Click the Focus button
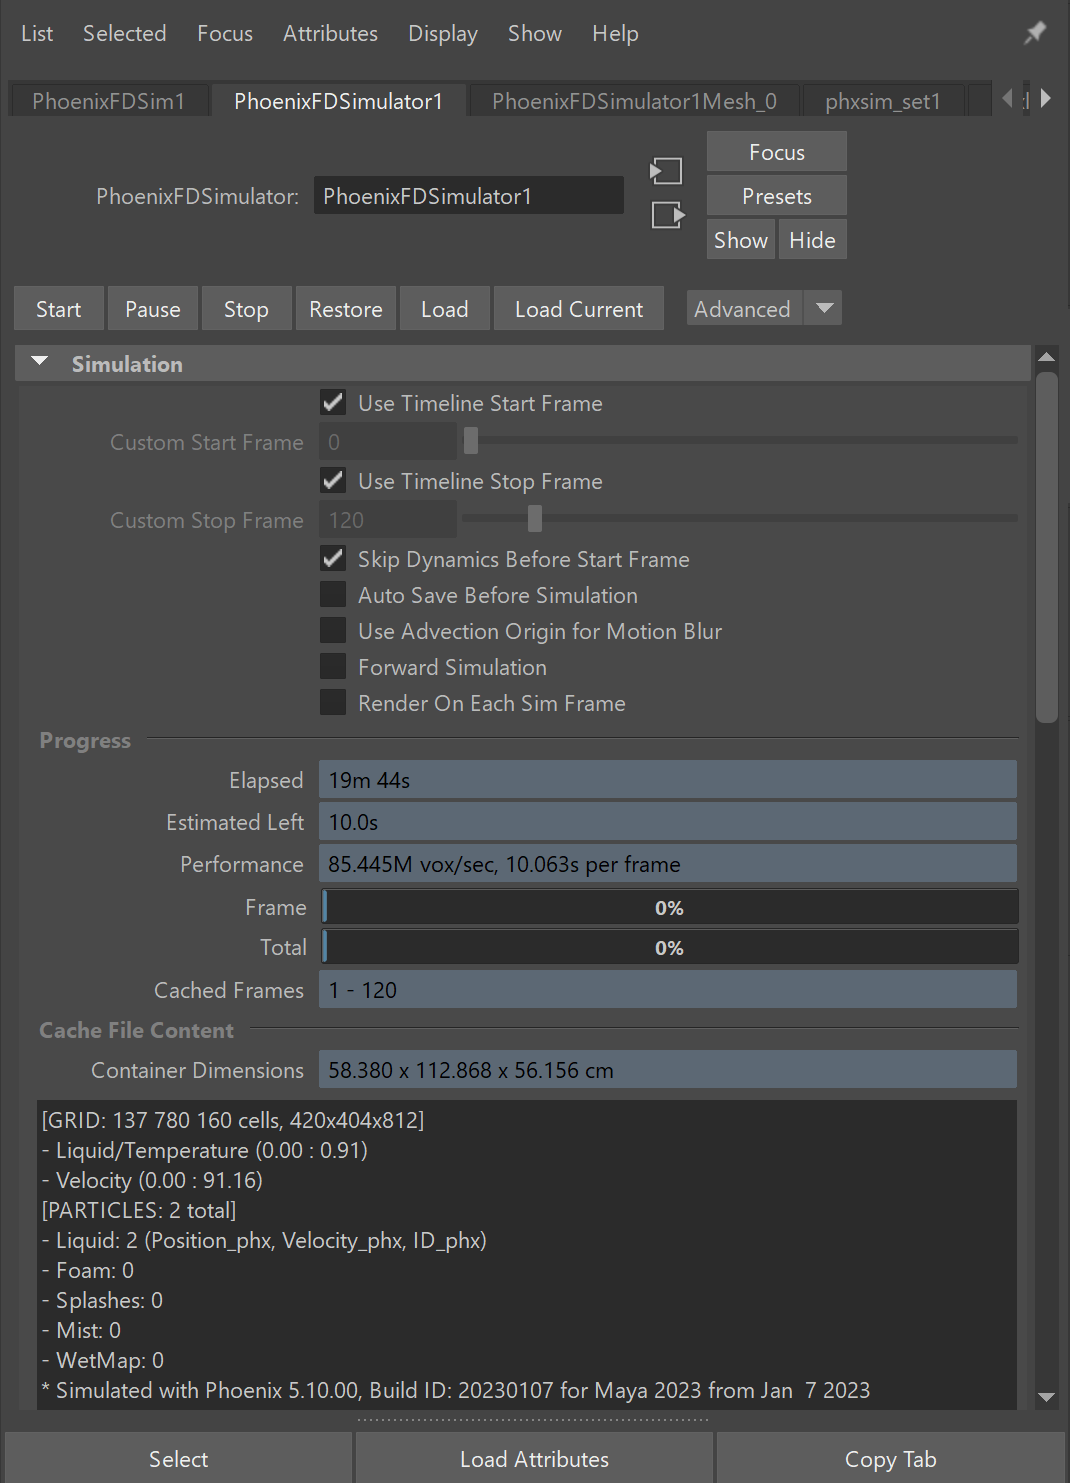The height and width of the screenshot is (1483, 1070). [x=777, y=152]
